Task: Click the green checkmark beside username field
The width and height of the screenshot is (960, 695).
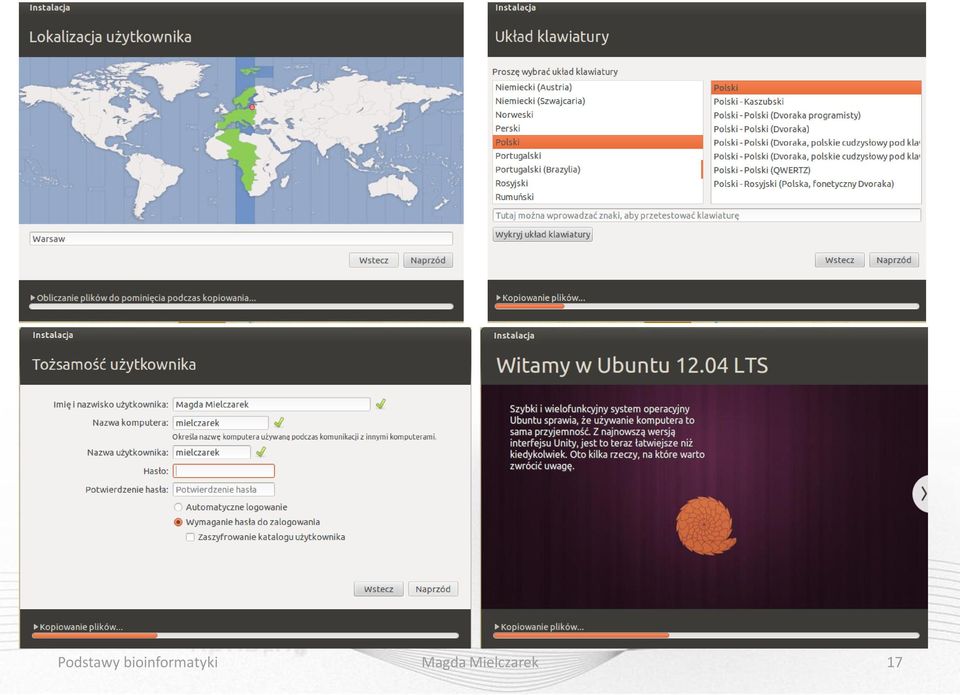Action: pyautogui.click(x=261, y=452)
